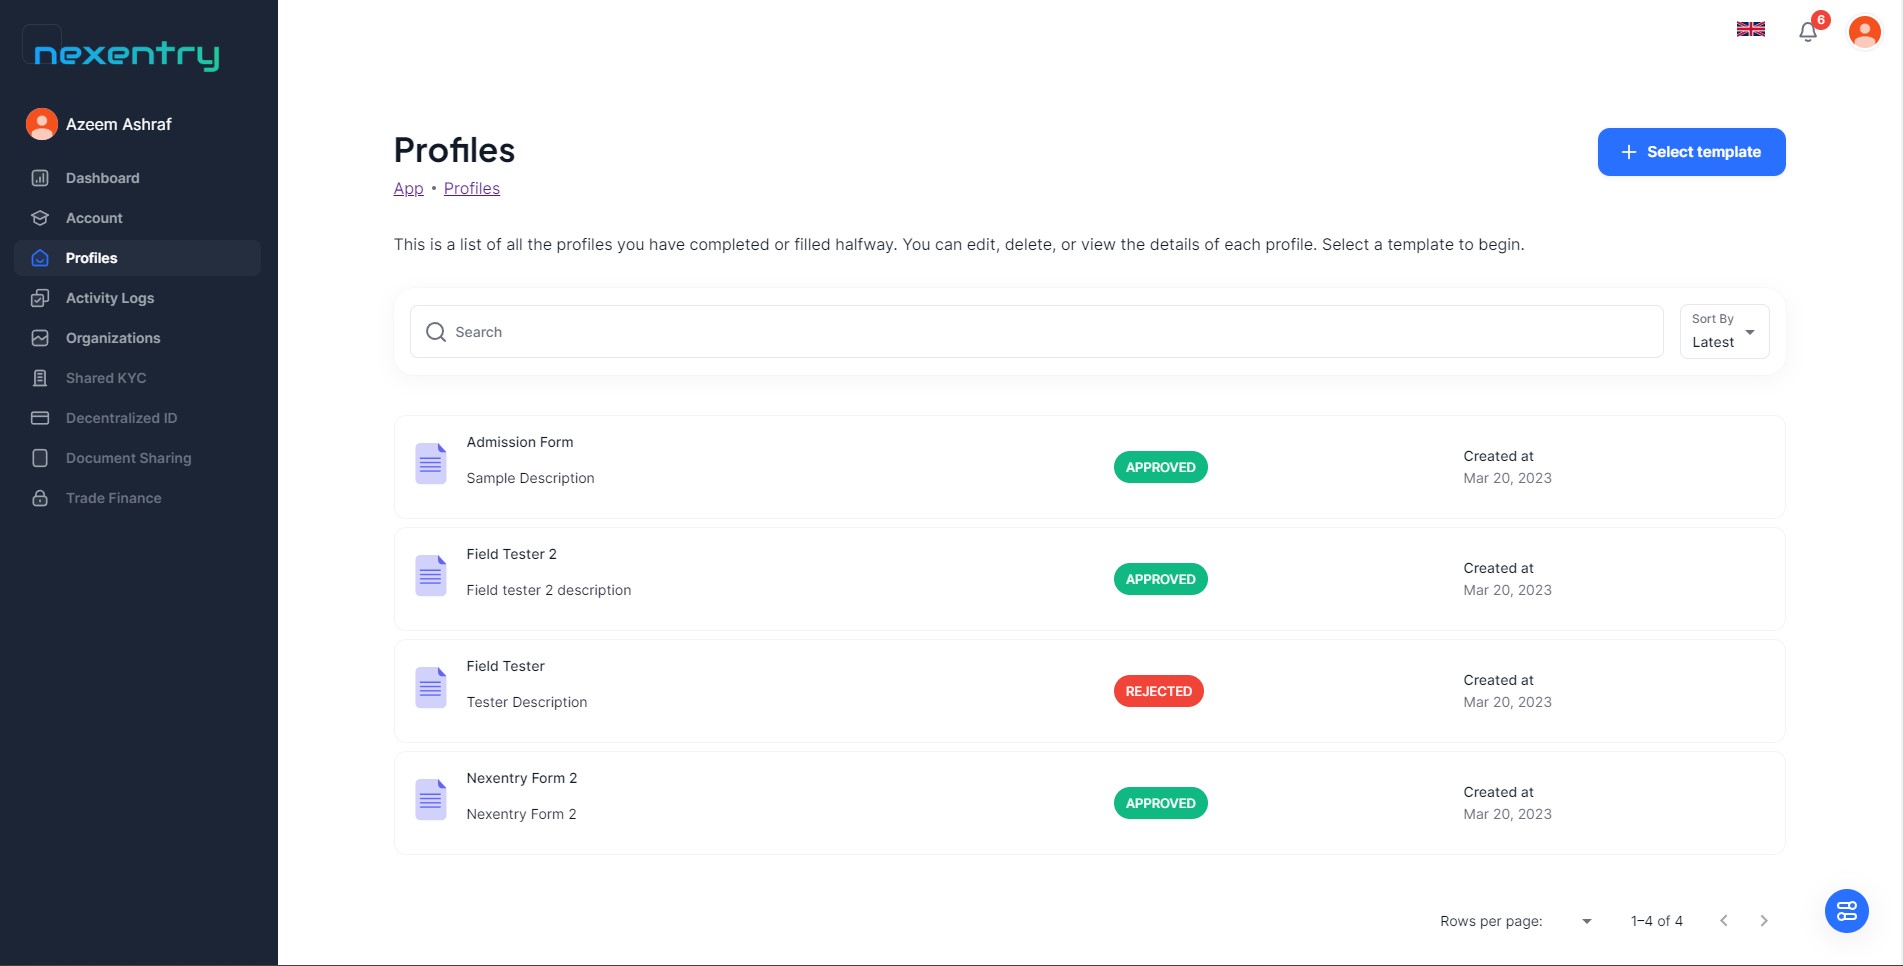The width and height of the screenshot is (1903, 966).
Task: Go to next page of profiles
Action: coord(1764,921)
